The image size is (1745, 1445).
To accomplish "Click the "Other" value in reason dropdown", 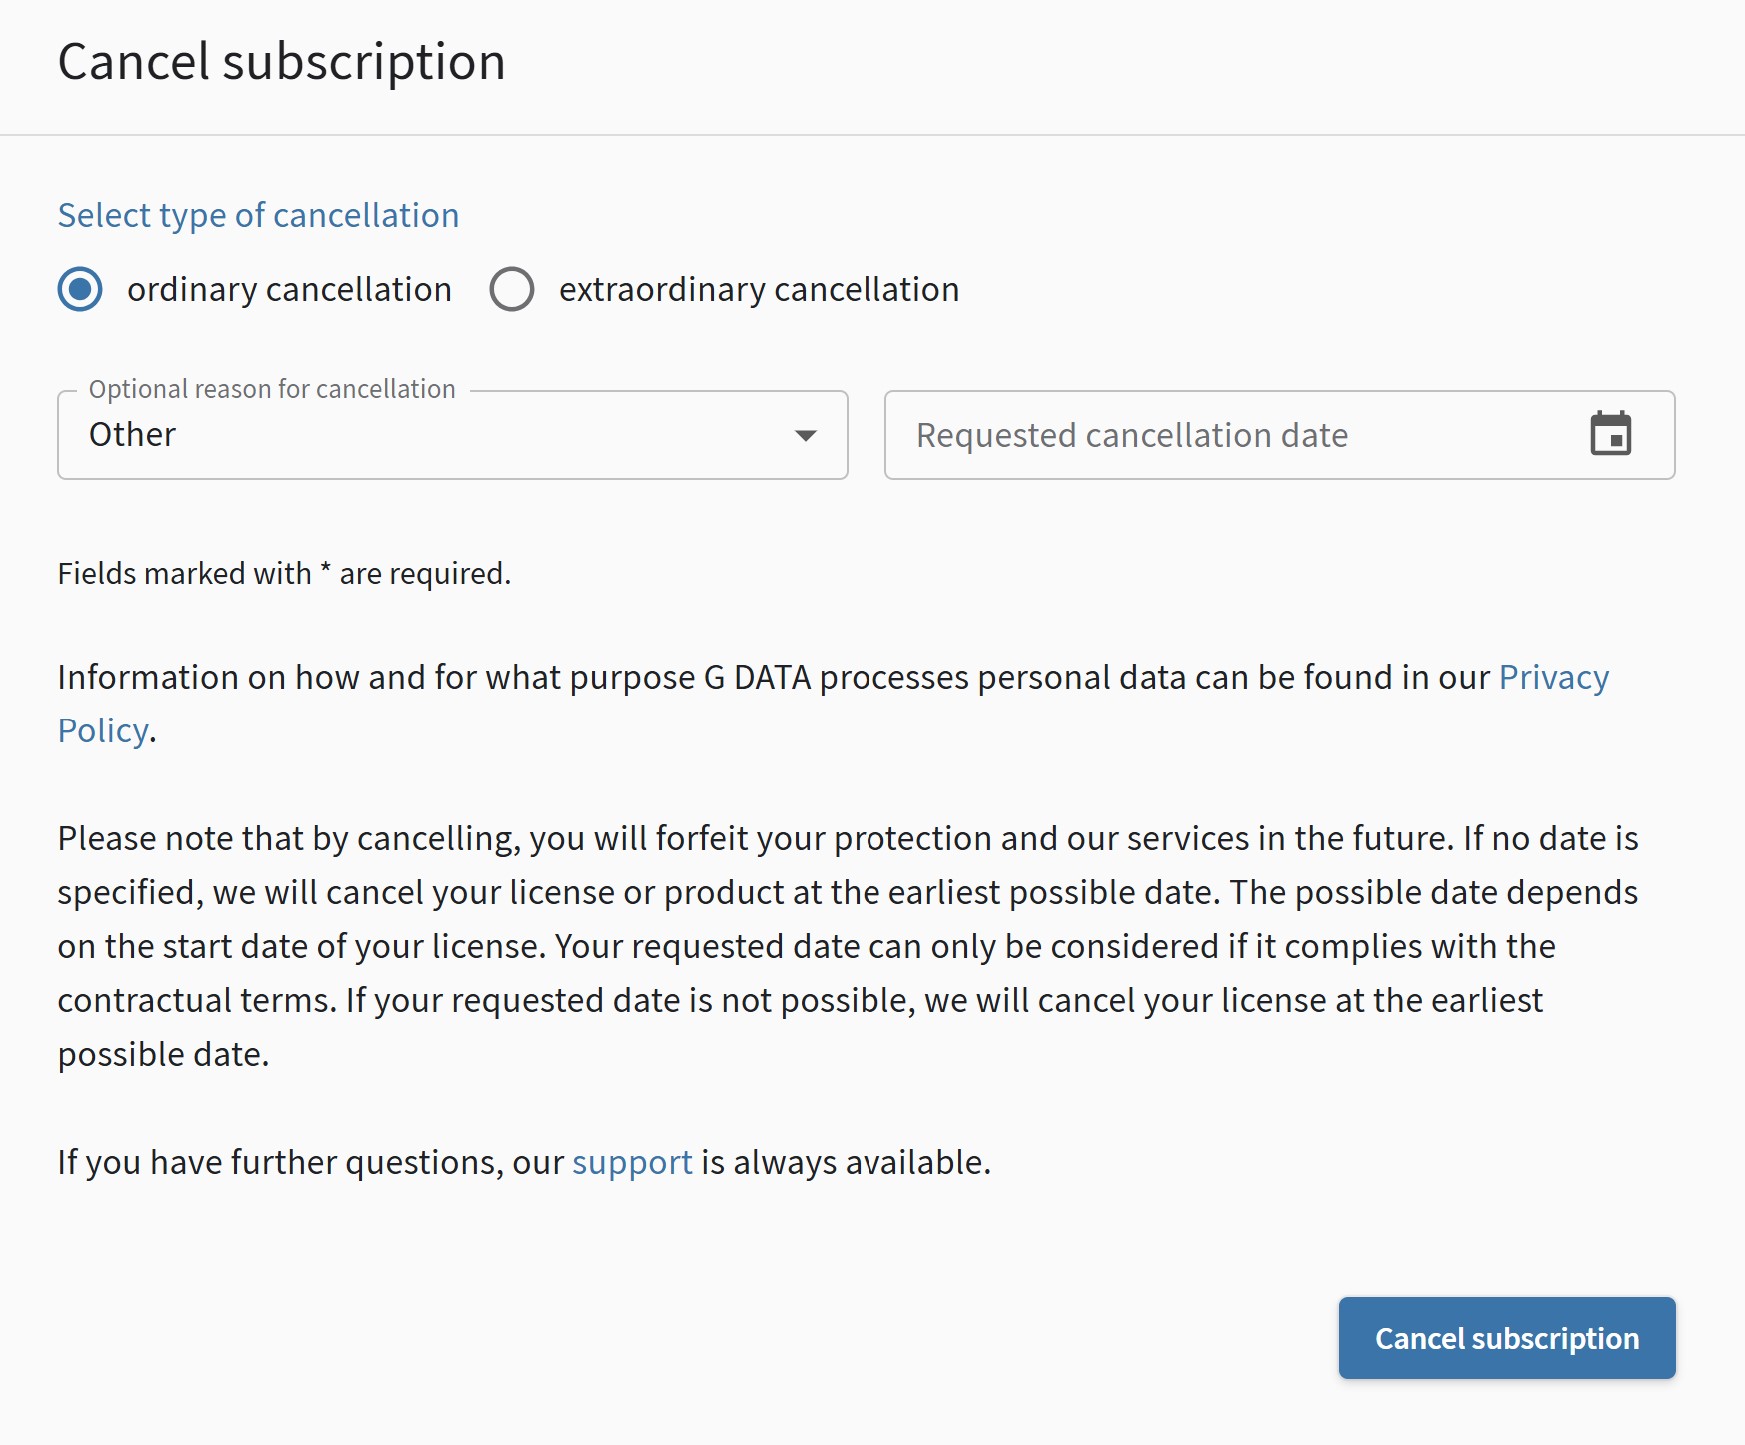I will click(x=133, y=435).
